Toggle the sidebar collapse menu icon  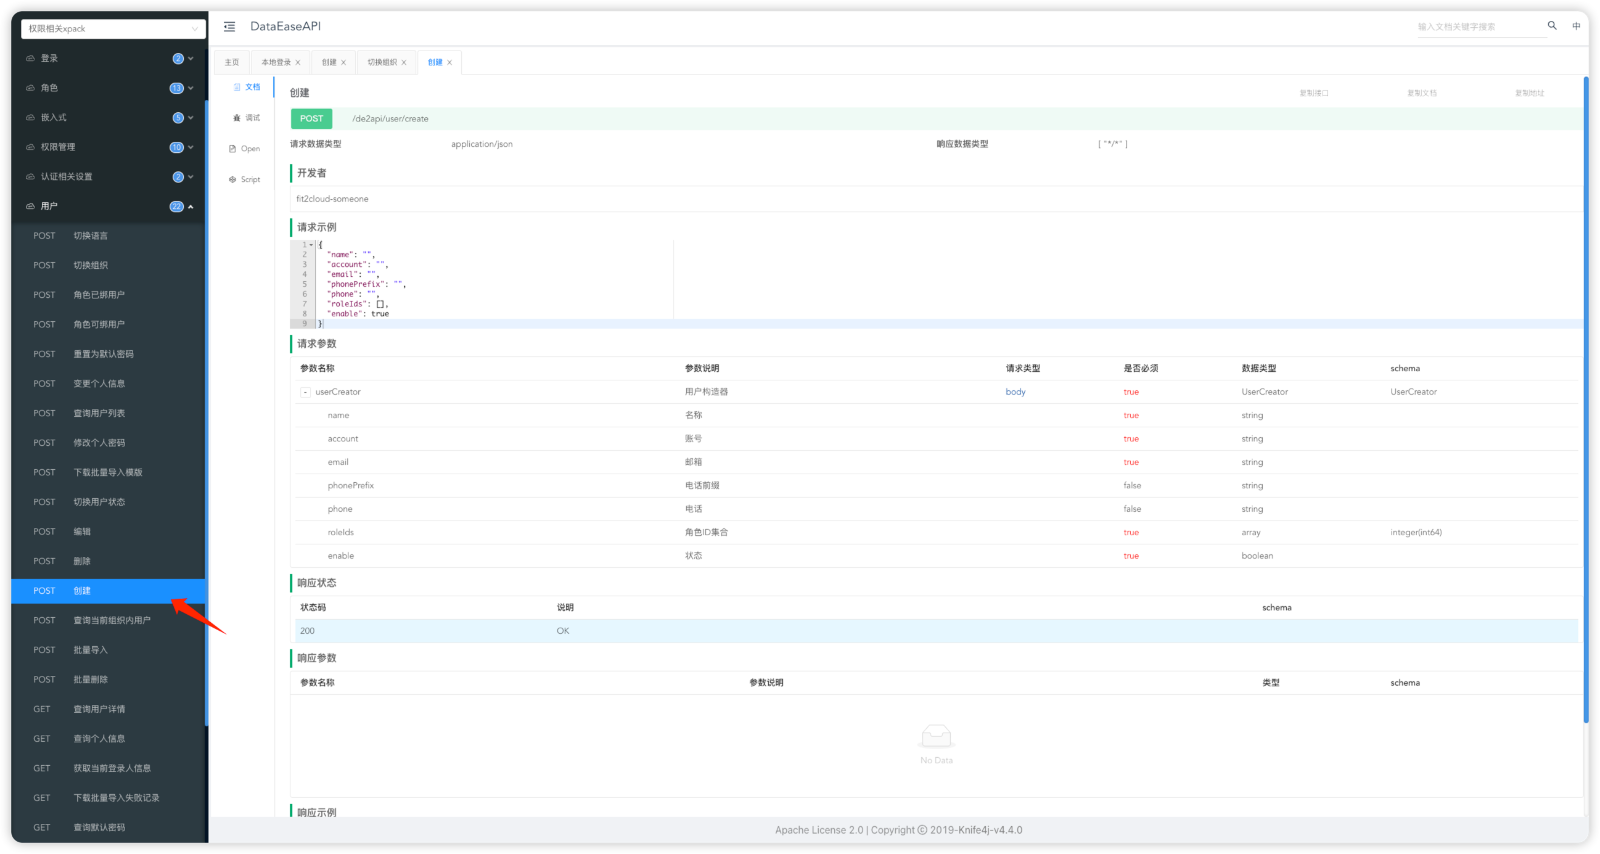click(229, 26)
